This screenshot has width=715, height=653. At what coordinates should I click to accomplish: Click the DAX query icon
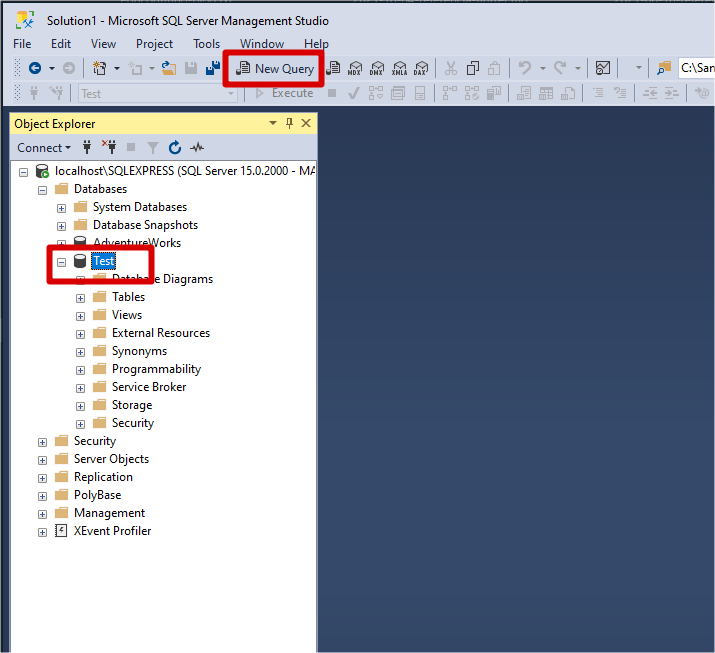click(x=421, y=68)
